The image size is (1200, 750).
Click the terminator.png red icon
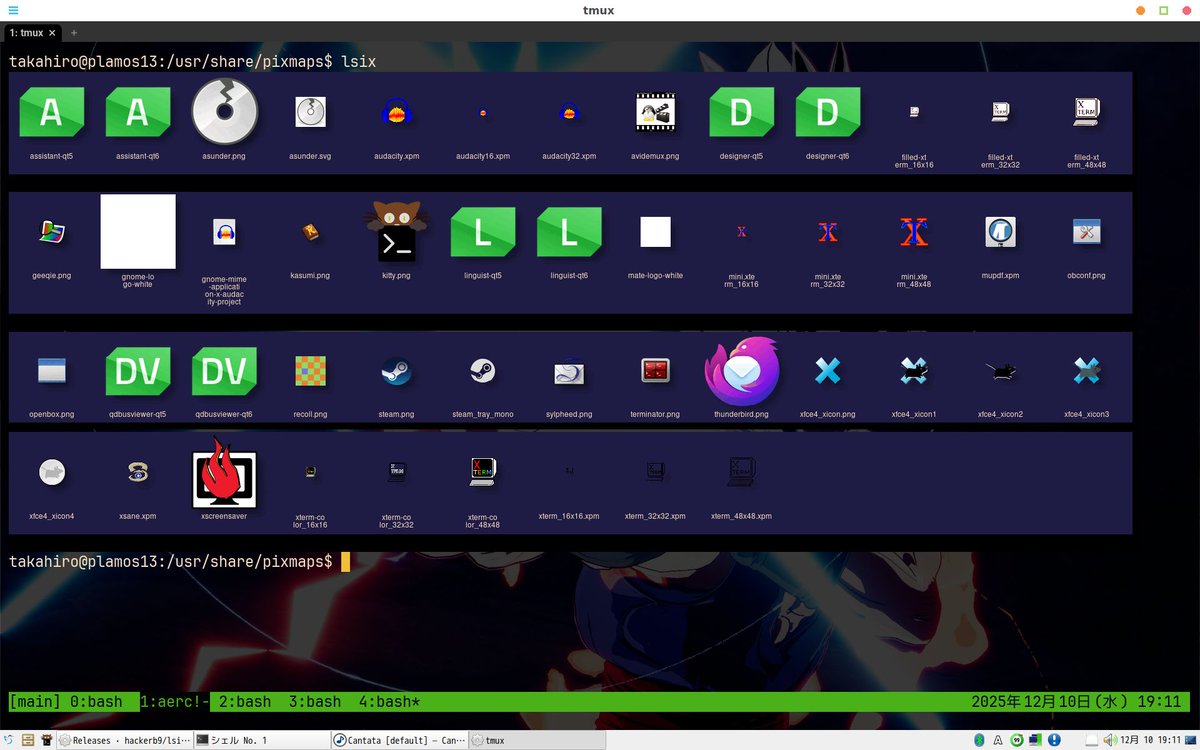tap(655, 371)
